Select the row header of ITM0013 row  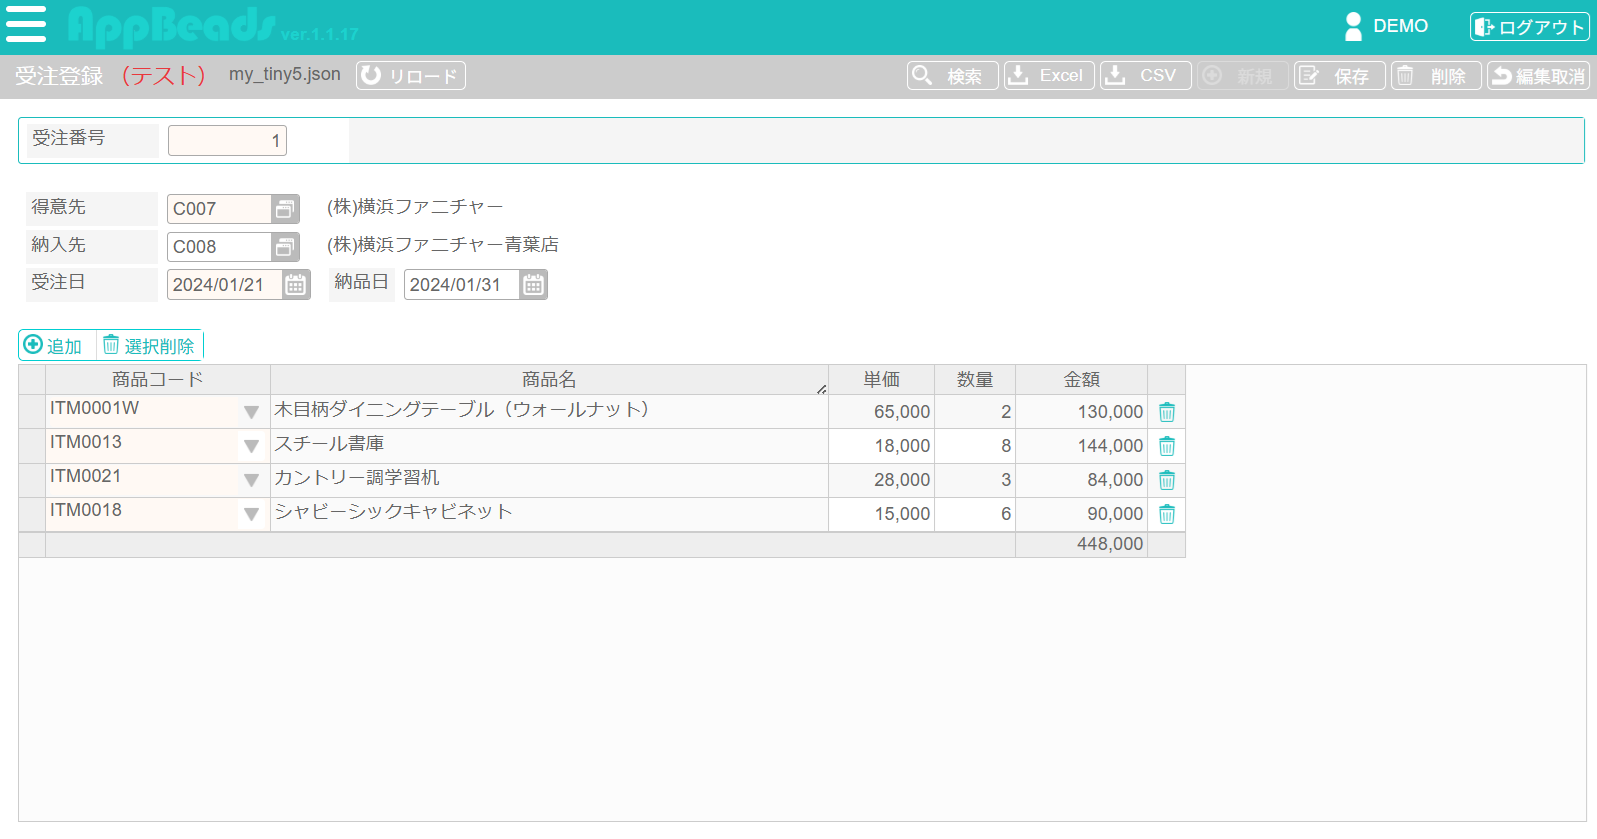tap(32, 446)
